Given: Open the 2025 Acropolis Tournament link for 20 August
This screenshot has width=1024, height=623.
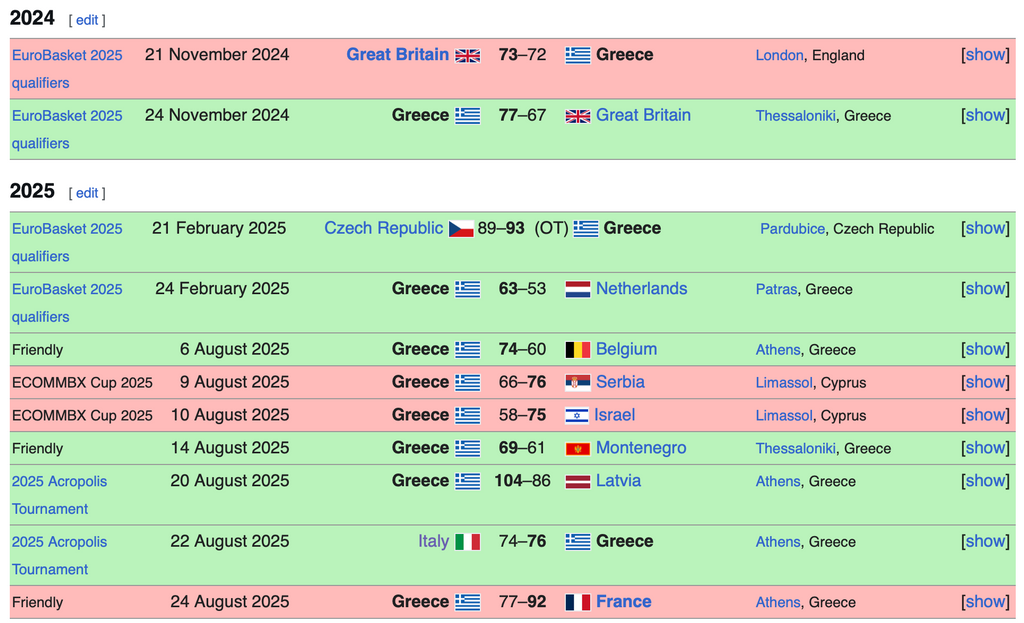Looking at the screenshot, I should tap(59, 495).
